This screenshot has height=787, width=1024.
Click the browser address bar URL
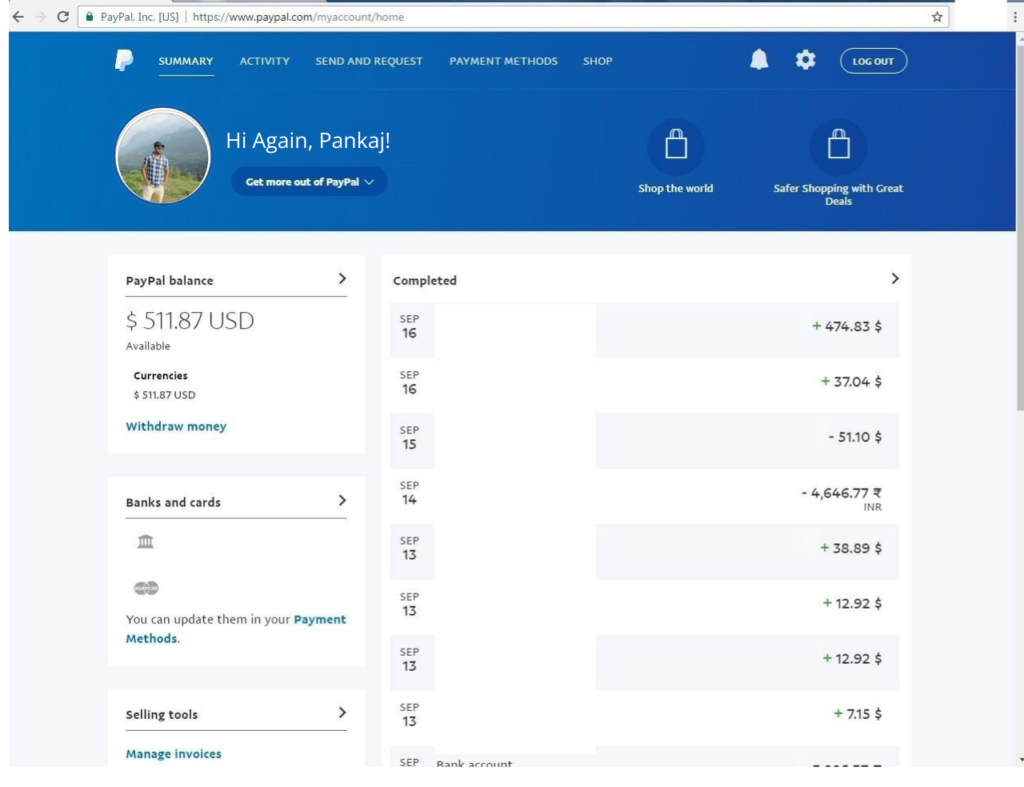(x=298, y=17)
